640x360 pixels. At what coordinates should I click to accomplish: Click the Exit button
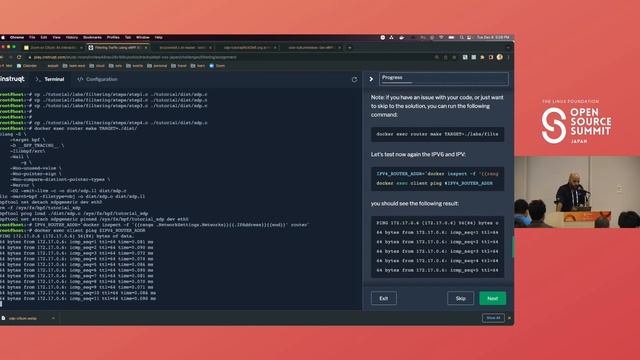point(384,298)
